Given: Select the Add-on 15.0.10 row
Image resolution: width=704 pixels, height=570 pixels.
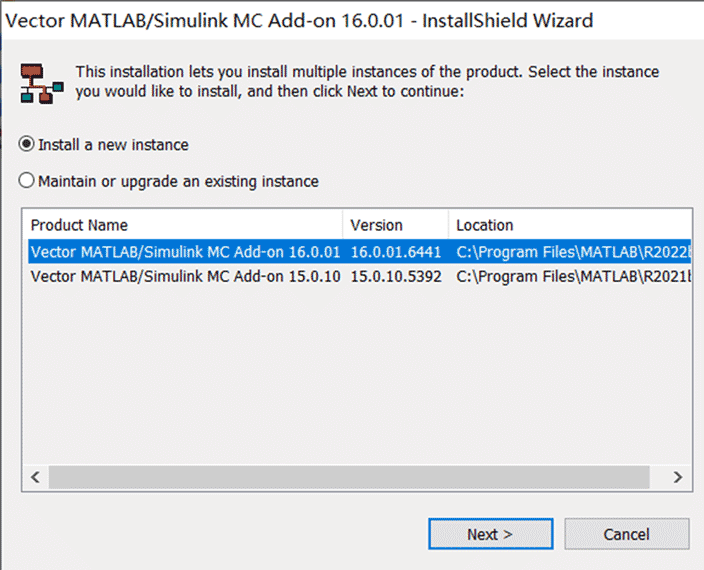Looking at the screenshot, I should pos(359,276).
